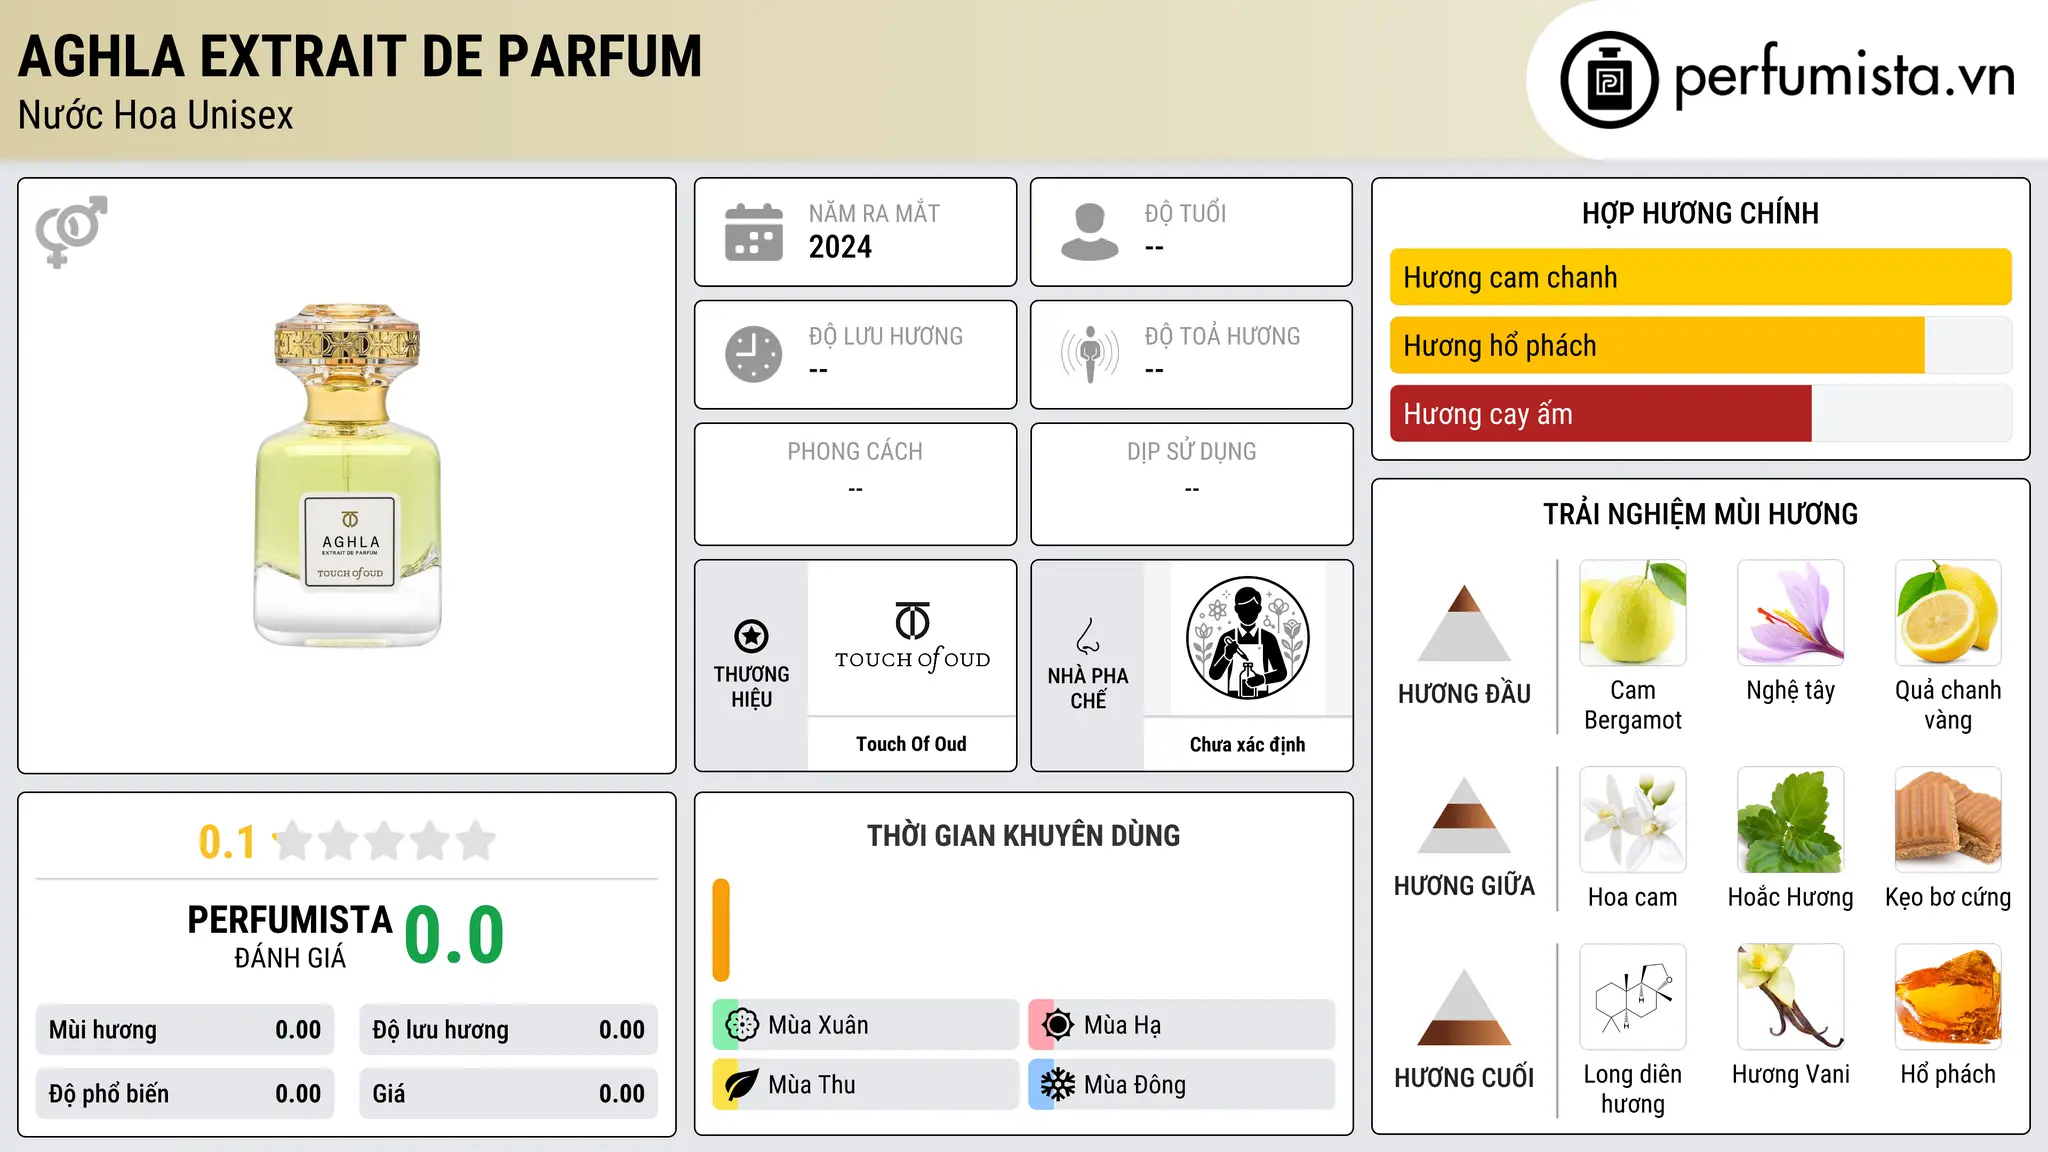Click the Trải nghiệm mùi hương heading
The height and width of the screenshot is (1152, 2048).
1700,514
